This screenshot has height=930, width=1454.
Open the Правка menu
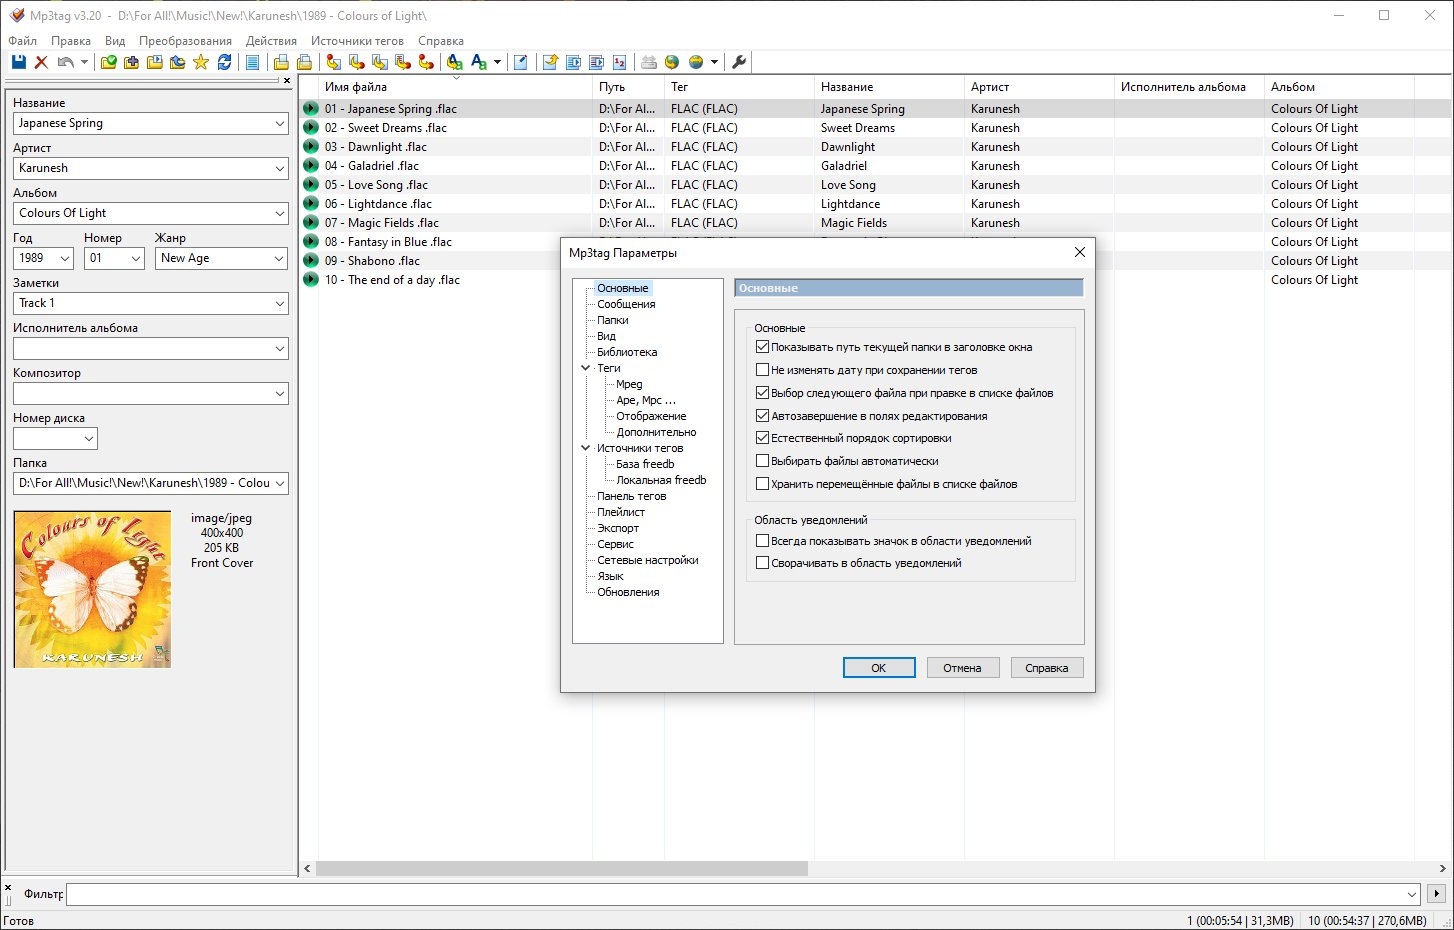(x=71, y=41)
